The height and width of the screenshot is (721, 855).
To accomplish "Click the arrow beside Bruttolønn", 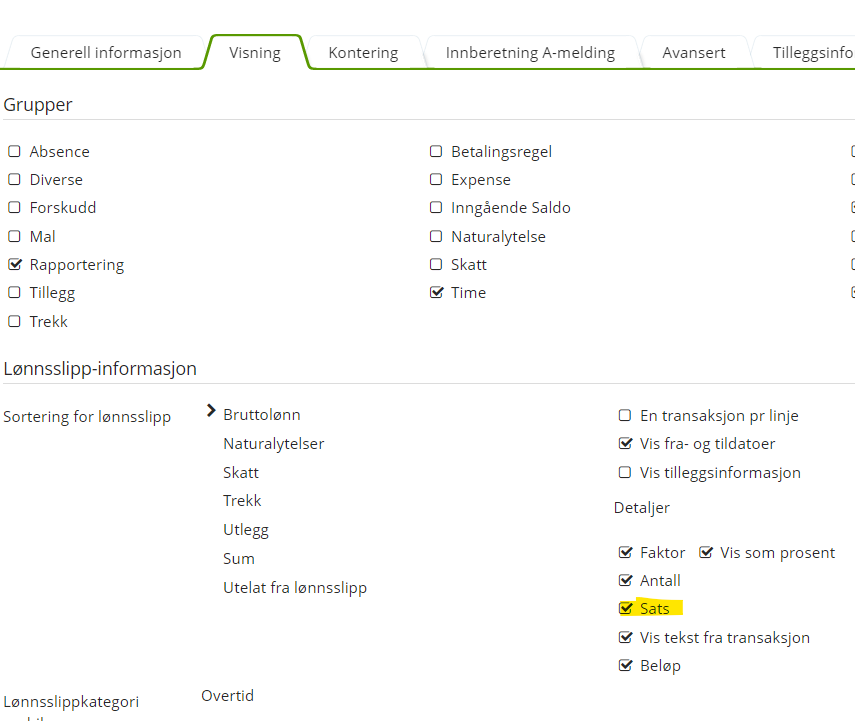I will coord(211,411).
